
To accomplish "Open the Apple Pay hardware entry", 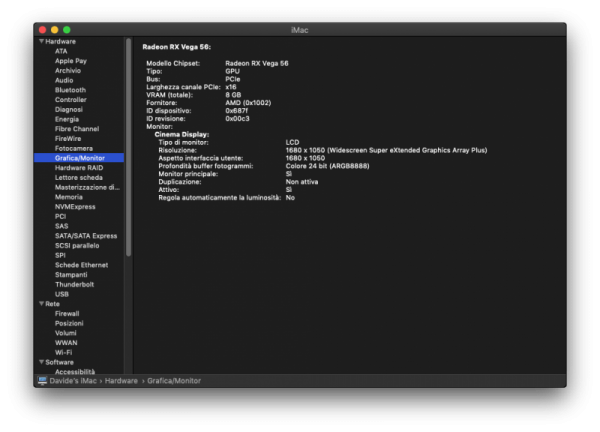I will [71, 61].
